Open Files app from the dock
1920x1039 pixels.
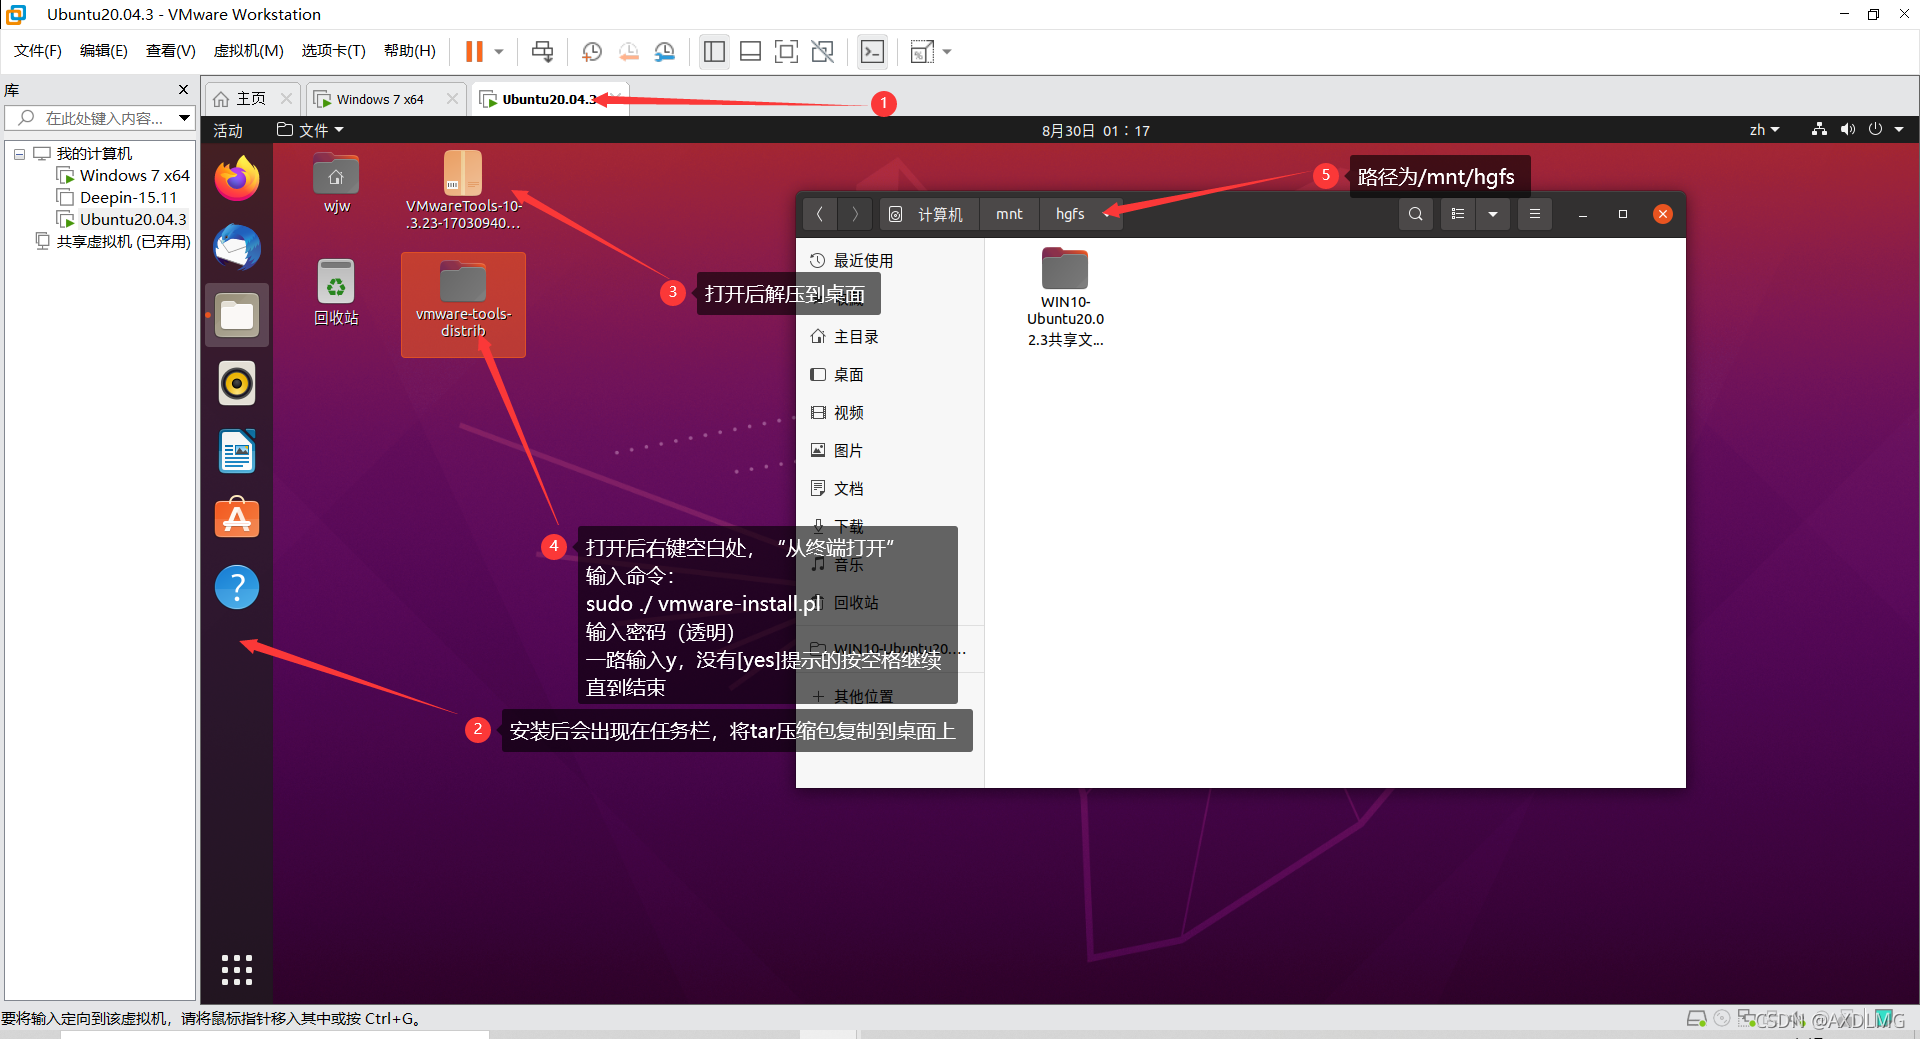tap(237, 315)
